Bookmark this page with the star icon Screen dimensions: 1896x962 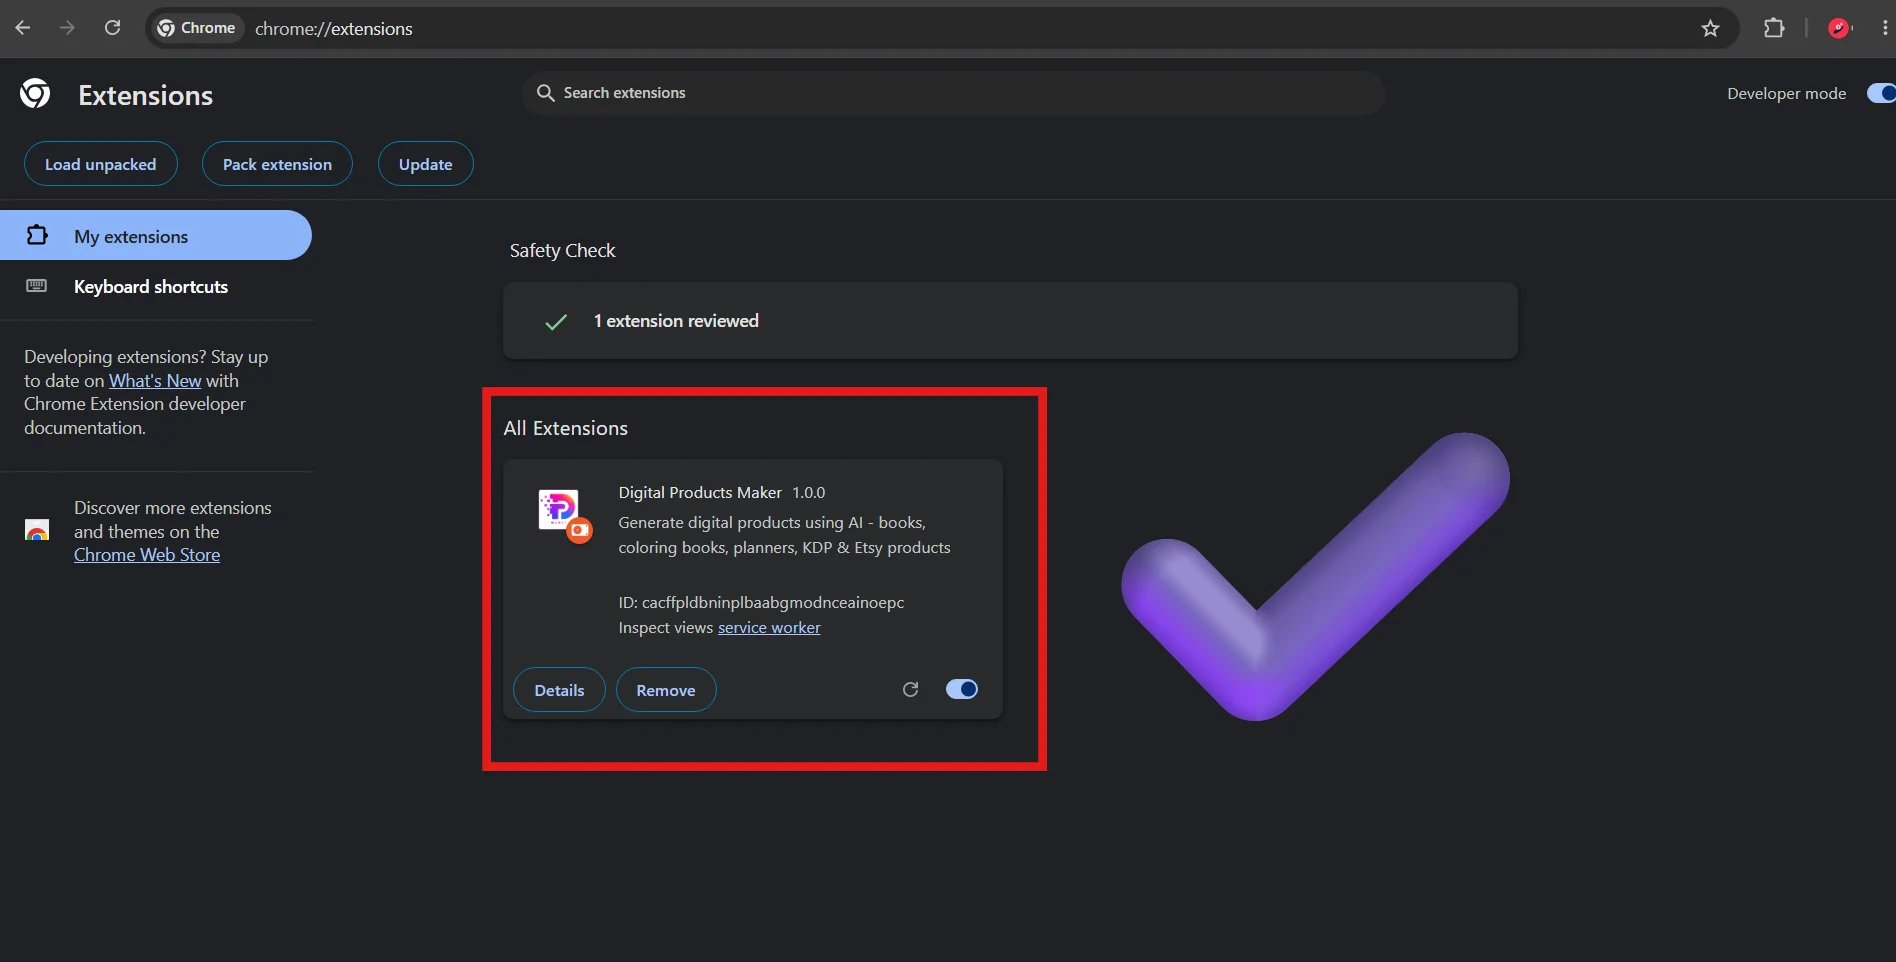point(1710,28)
